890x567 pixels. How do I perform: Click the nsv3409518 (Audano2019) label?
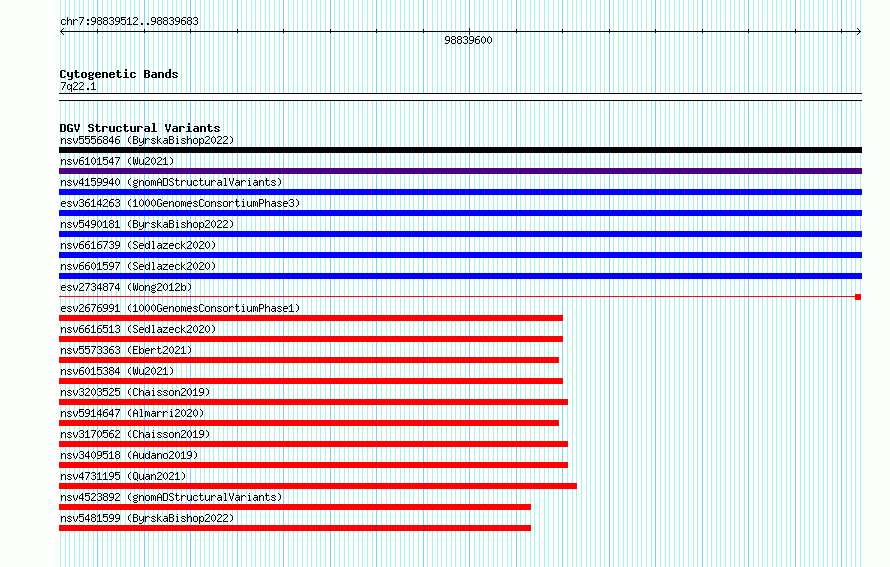(129, 455)
